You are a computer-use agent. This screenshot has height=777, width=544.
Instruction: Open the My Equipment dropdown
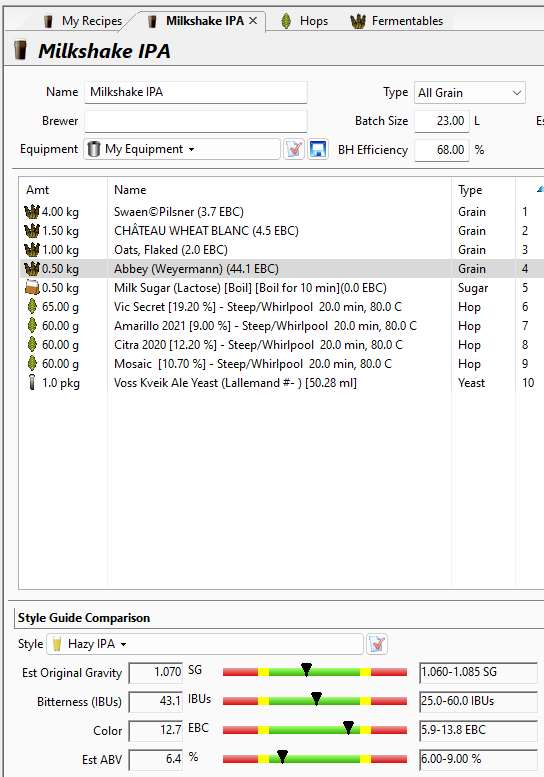coord(181,149)
